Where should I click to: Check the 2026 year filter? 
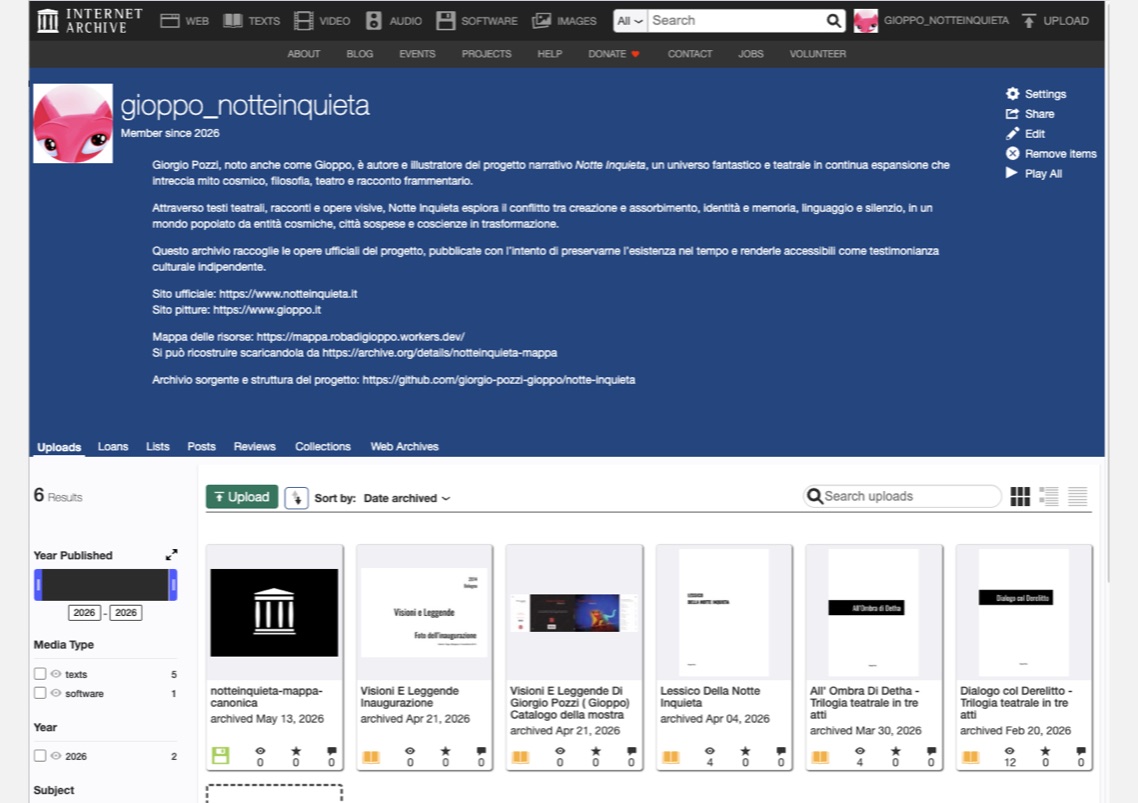point(40,756)
